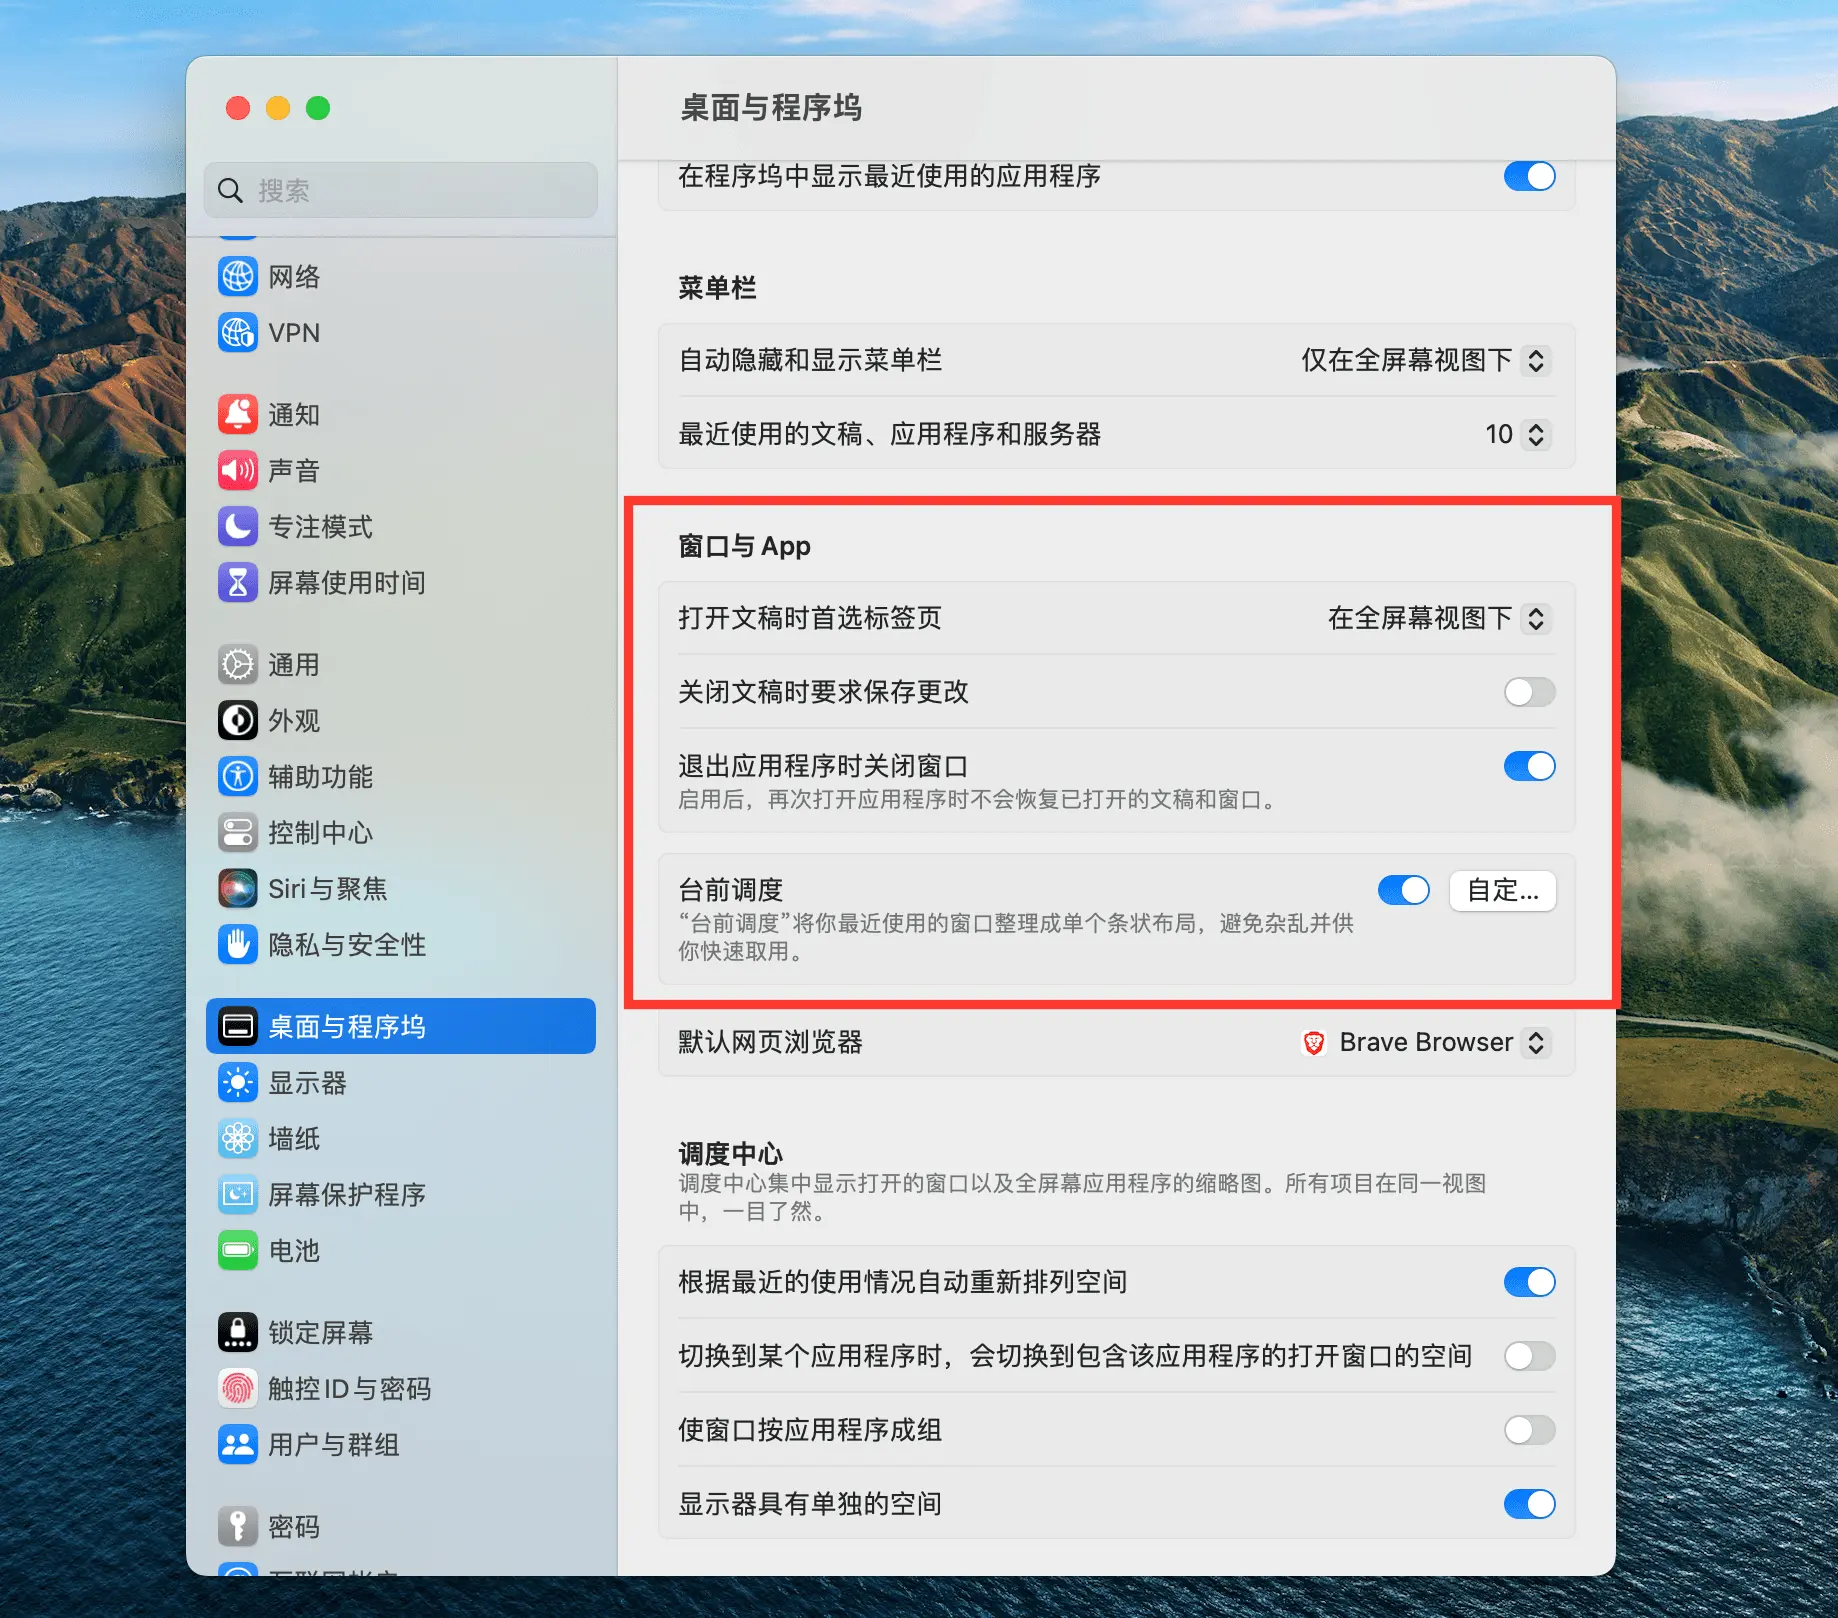The image size is (1838, 1618).
Task: Click the 通知 bell icon
Action: [x=238, y=414]
